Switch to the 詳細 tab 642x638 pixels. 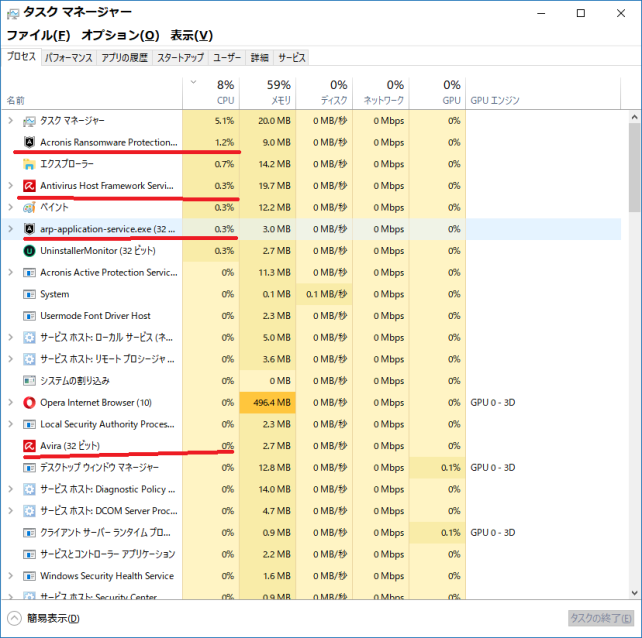coord(260,58)
